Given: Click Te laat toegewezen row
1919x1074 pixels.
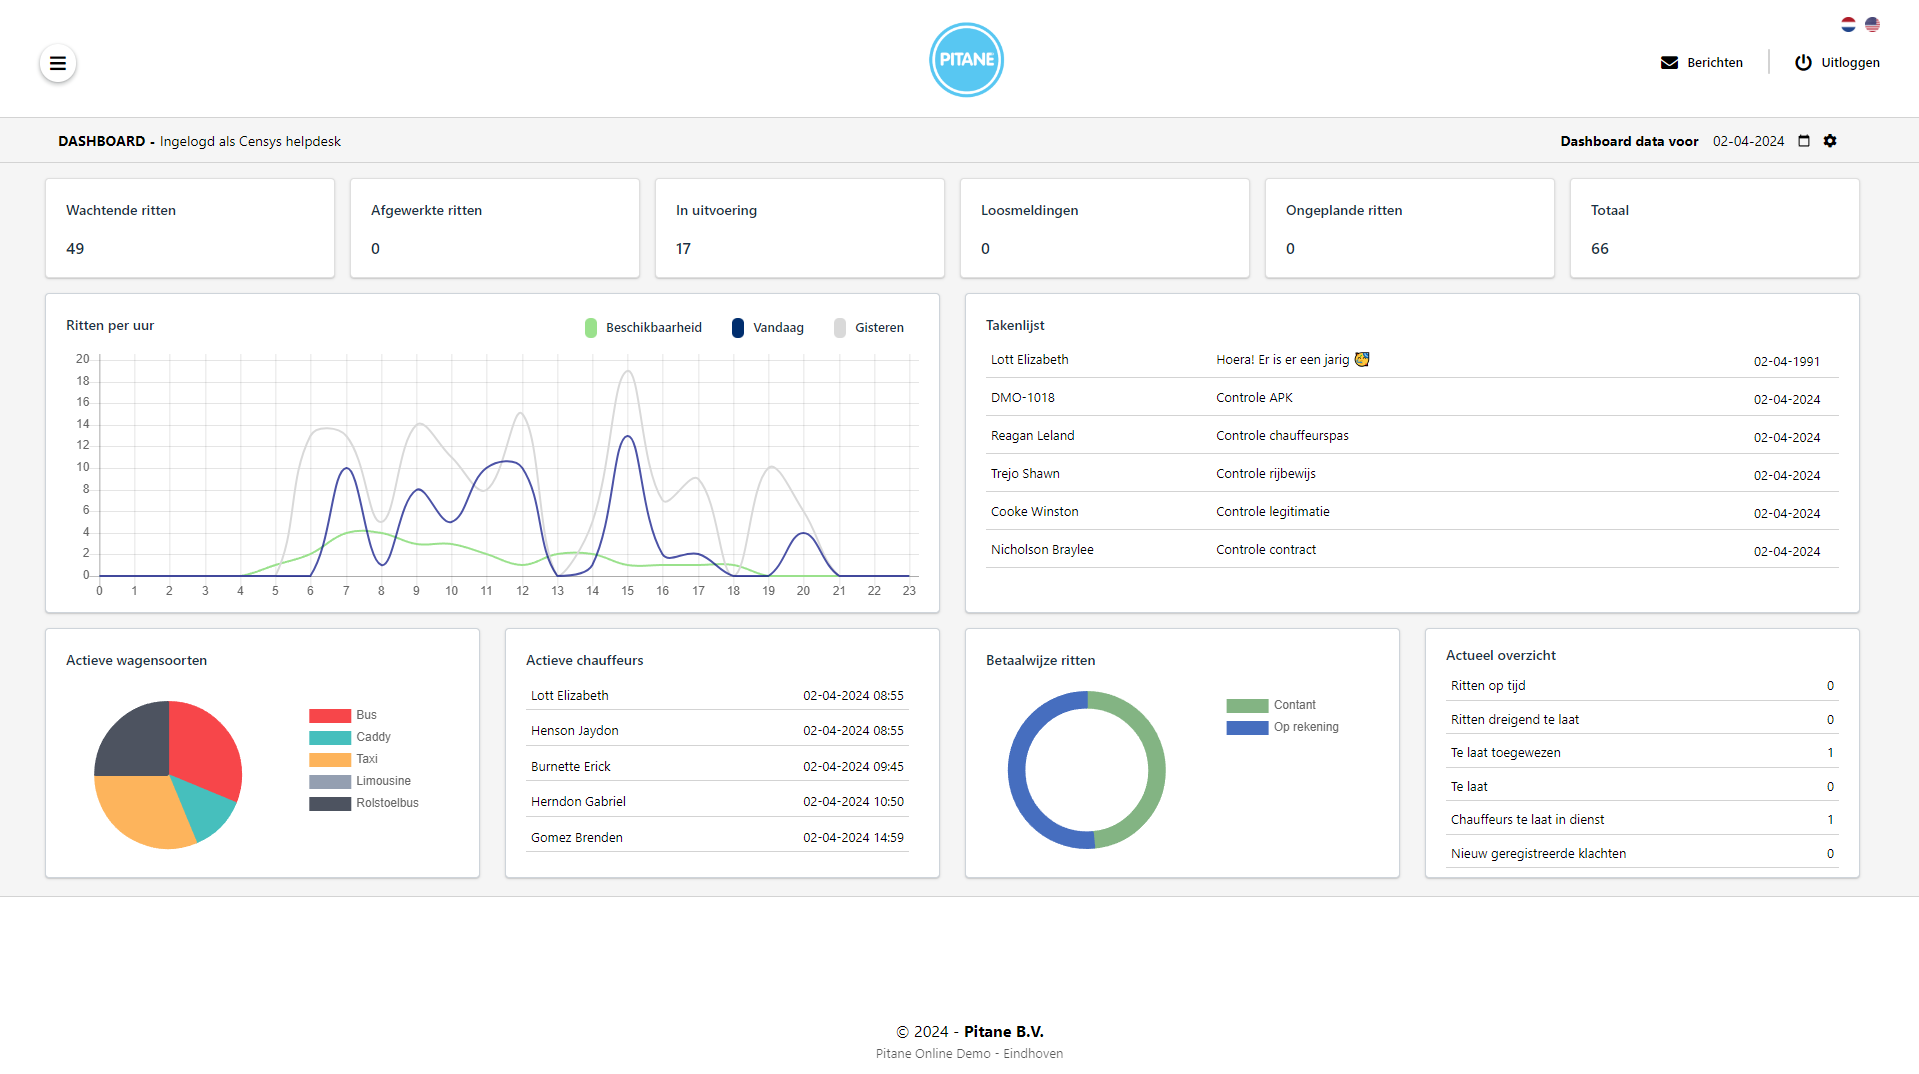Looking at the screenshot, I should [1642, 753].
